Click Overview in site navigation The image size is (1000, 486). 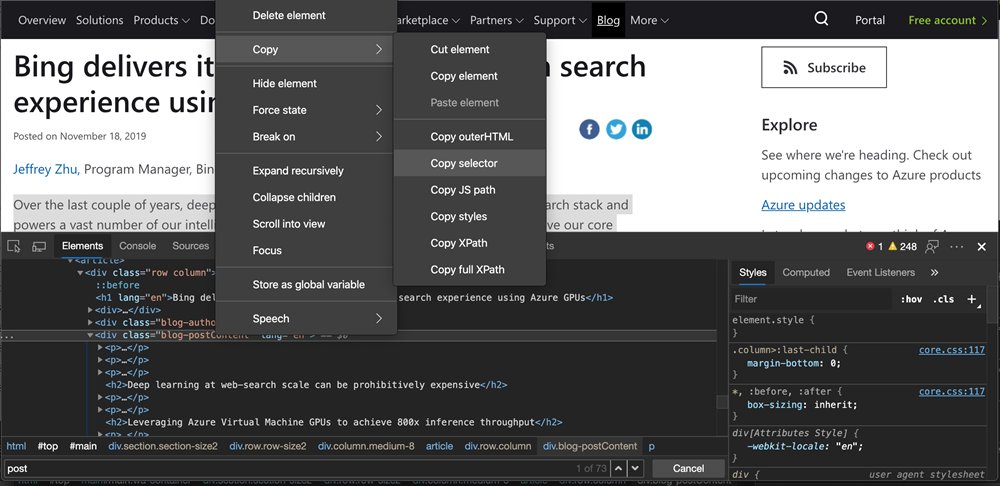pyautogui.click(x=42, y=20)
